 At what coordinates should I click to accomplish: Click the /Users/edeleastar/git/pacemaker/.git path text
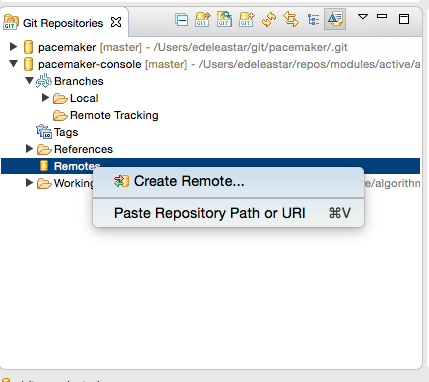(250, 47)
